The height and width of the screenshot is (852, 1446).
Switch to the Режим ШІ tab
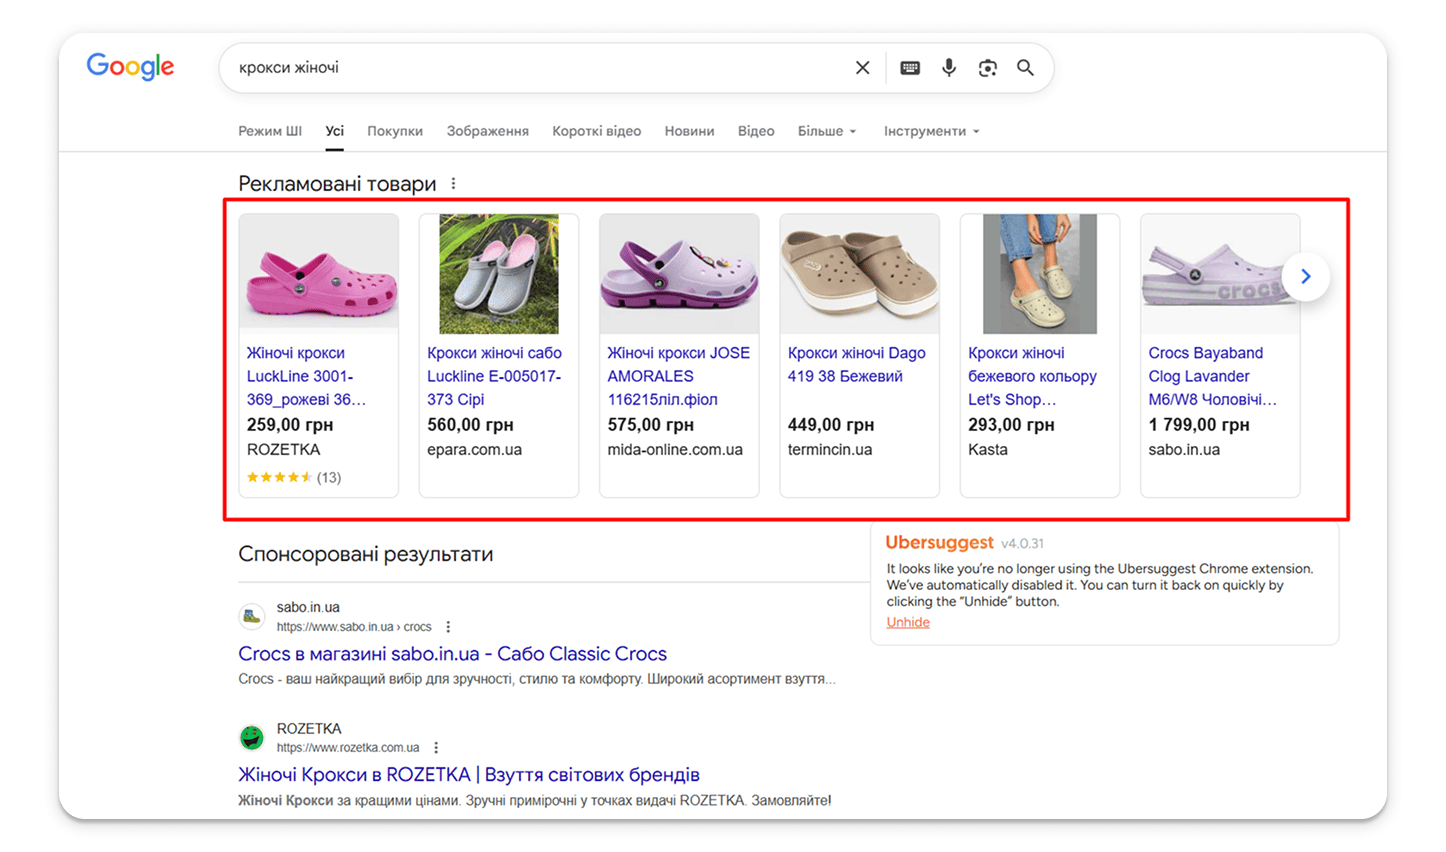(270, 131)
